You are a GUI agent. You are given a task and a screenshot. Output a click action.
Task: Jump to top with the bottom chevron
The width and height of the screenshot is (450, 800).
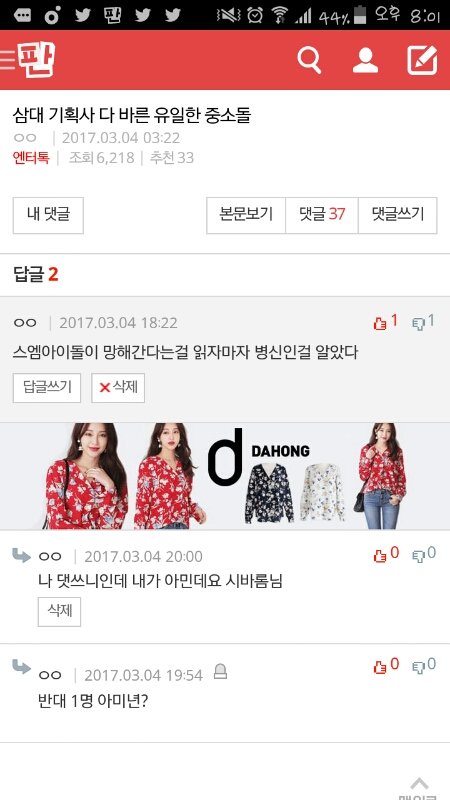(x=419, y=783)
